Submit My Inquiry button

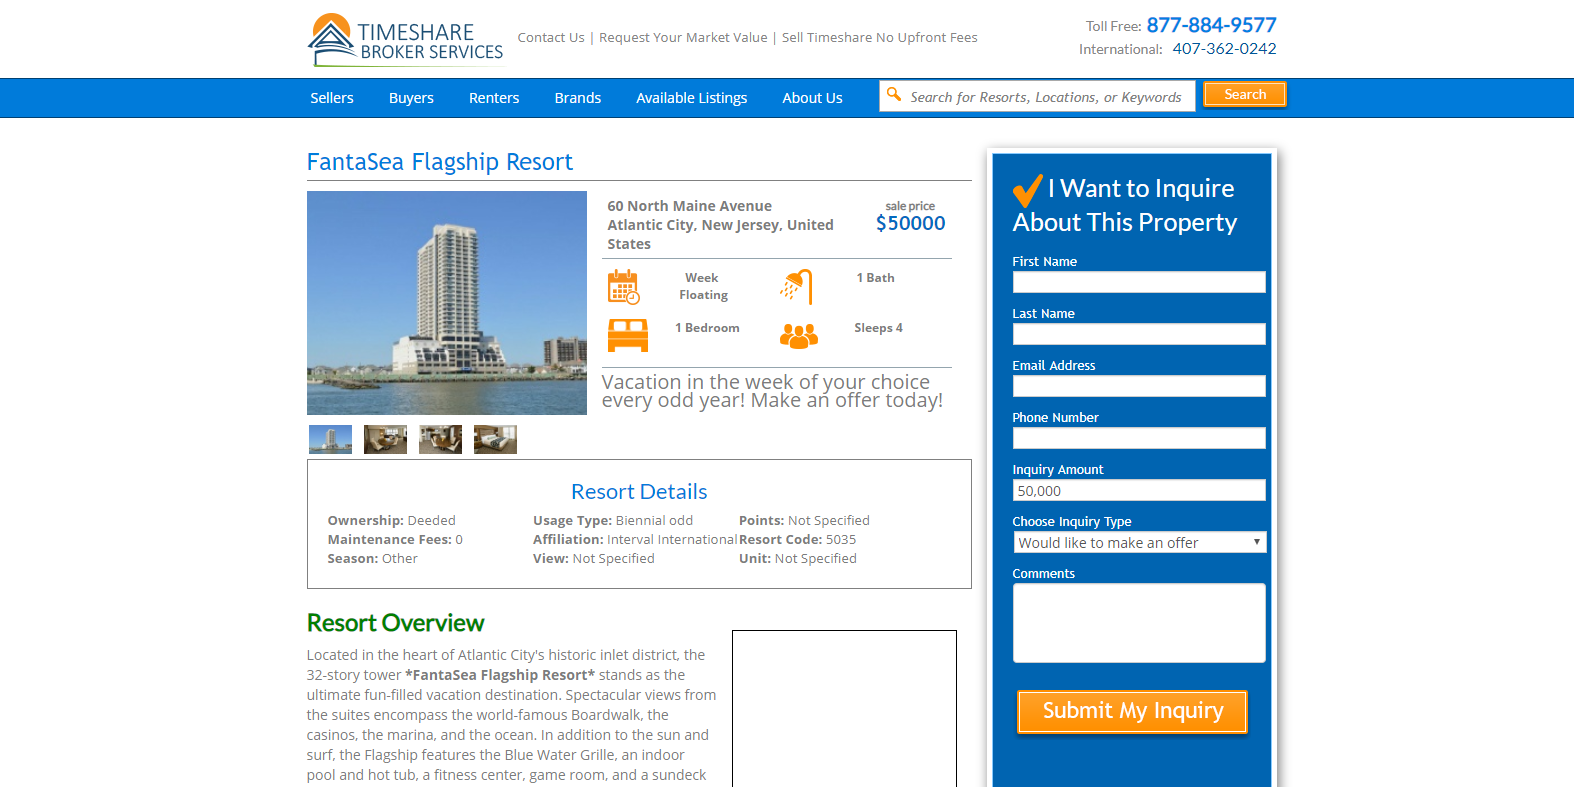click(1132, 712)
